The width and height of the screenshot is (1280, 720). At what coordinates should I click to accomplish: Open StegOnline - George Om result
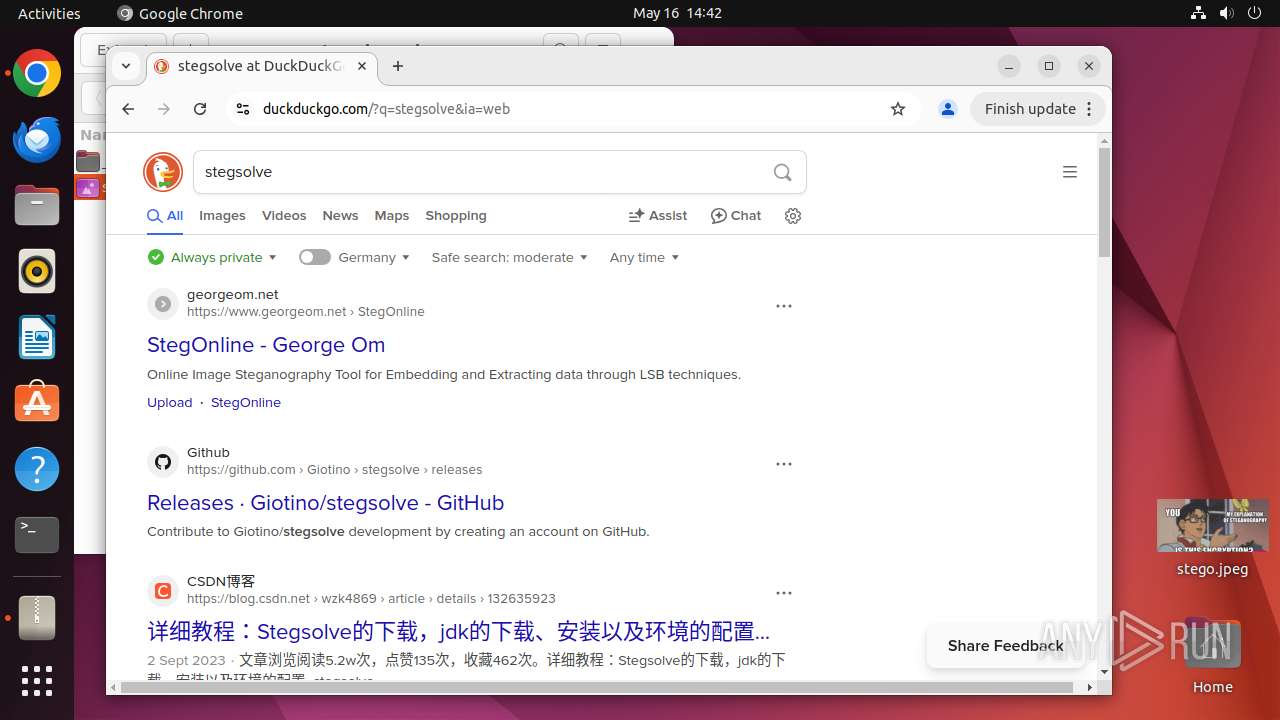click(x=266, y=345)
